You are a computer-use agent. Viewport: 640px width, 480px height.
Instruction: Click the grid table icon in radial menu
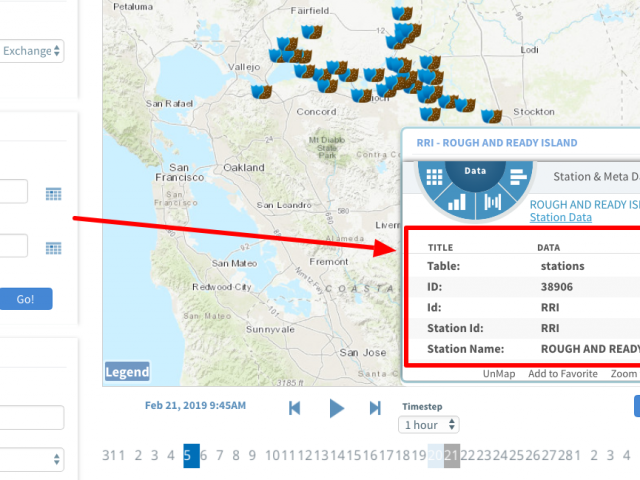434,178
